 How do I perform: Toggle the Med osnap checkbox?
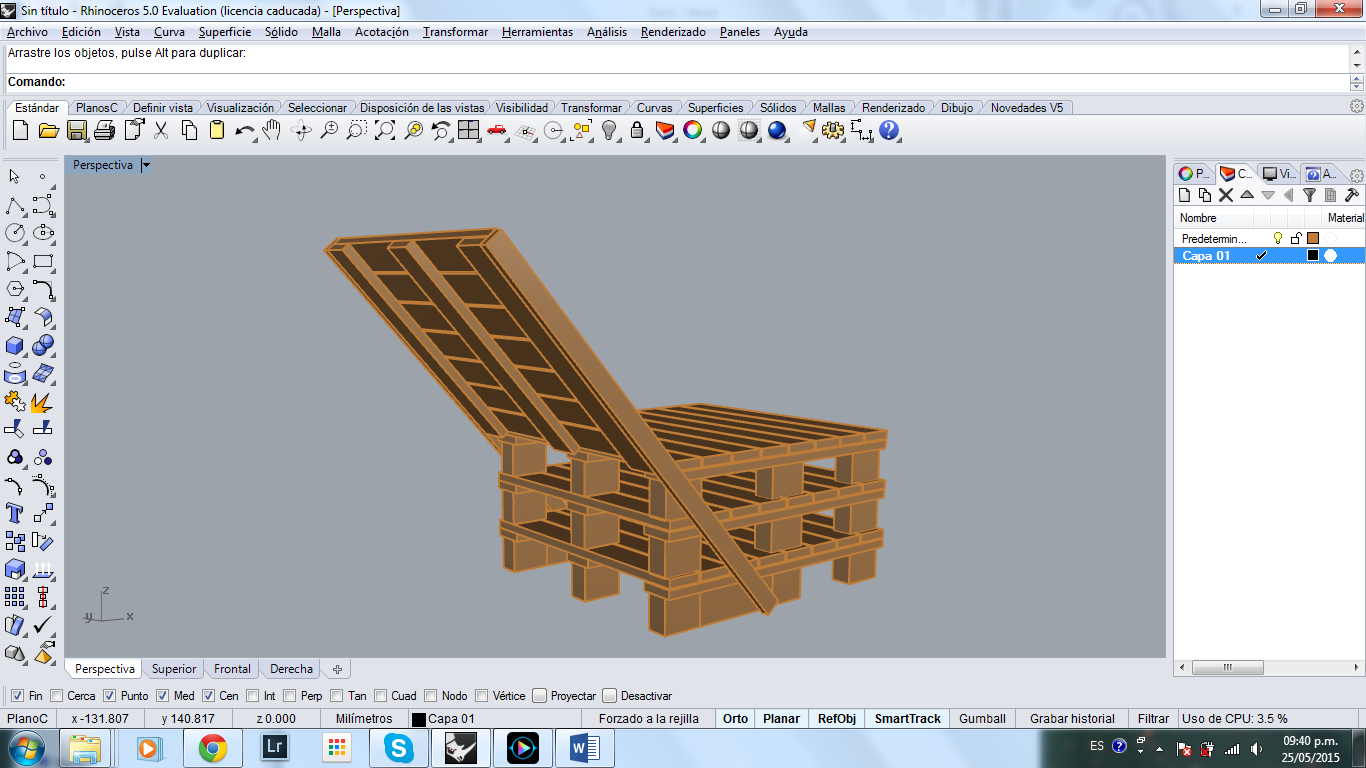(x=163, y=696)
